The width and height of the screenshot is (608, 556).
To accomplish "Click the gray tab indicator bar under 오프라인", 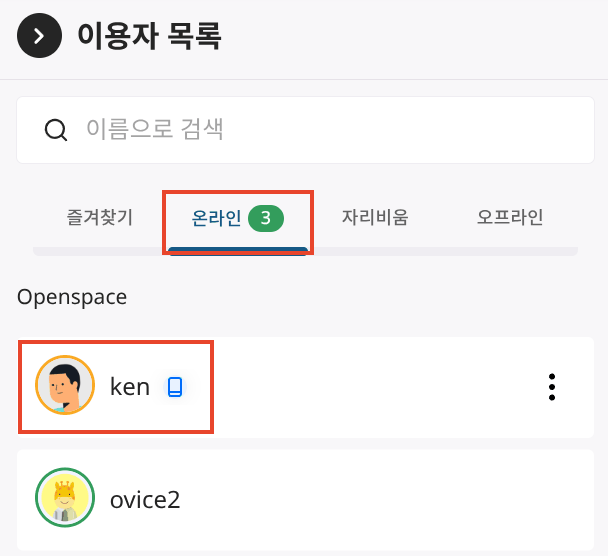I will (510, 251).
